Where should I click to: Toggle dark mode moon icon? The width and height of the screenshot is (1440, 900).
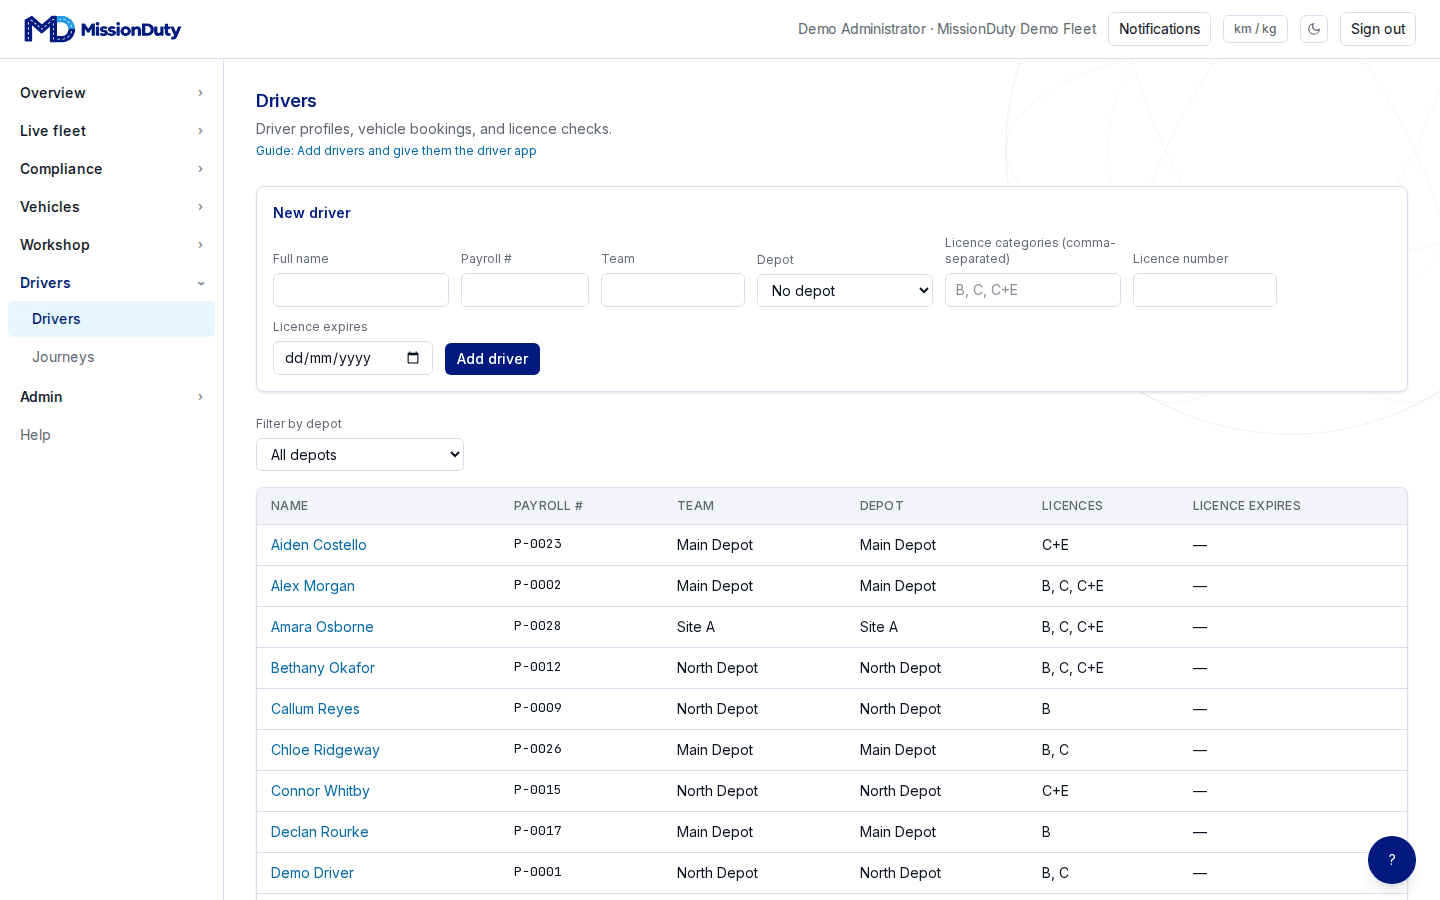[1314, 29]
